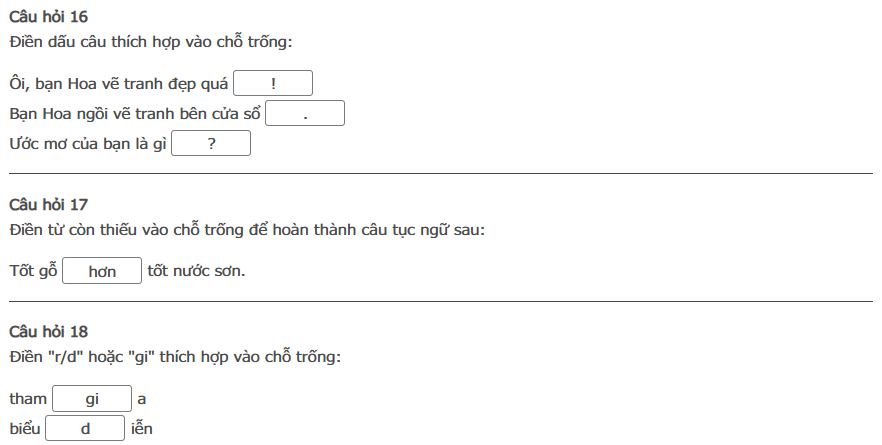Select the "Câu hỏi 17" heading
Image resolution: width=882 pixels, height=445 pixels.
coord(49,205)
